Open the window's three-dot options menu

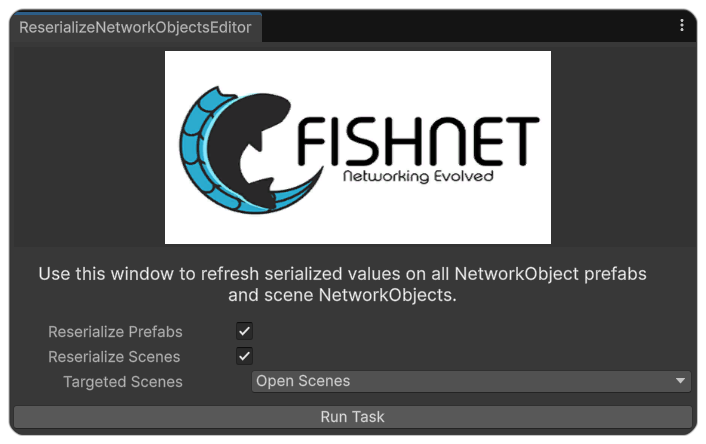[682, 26]
